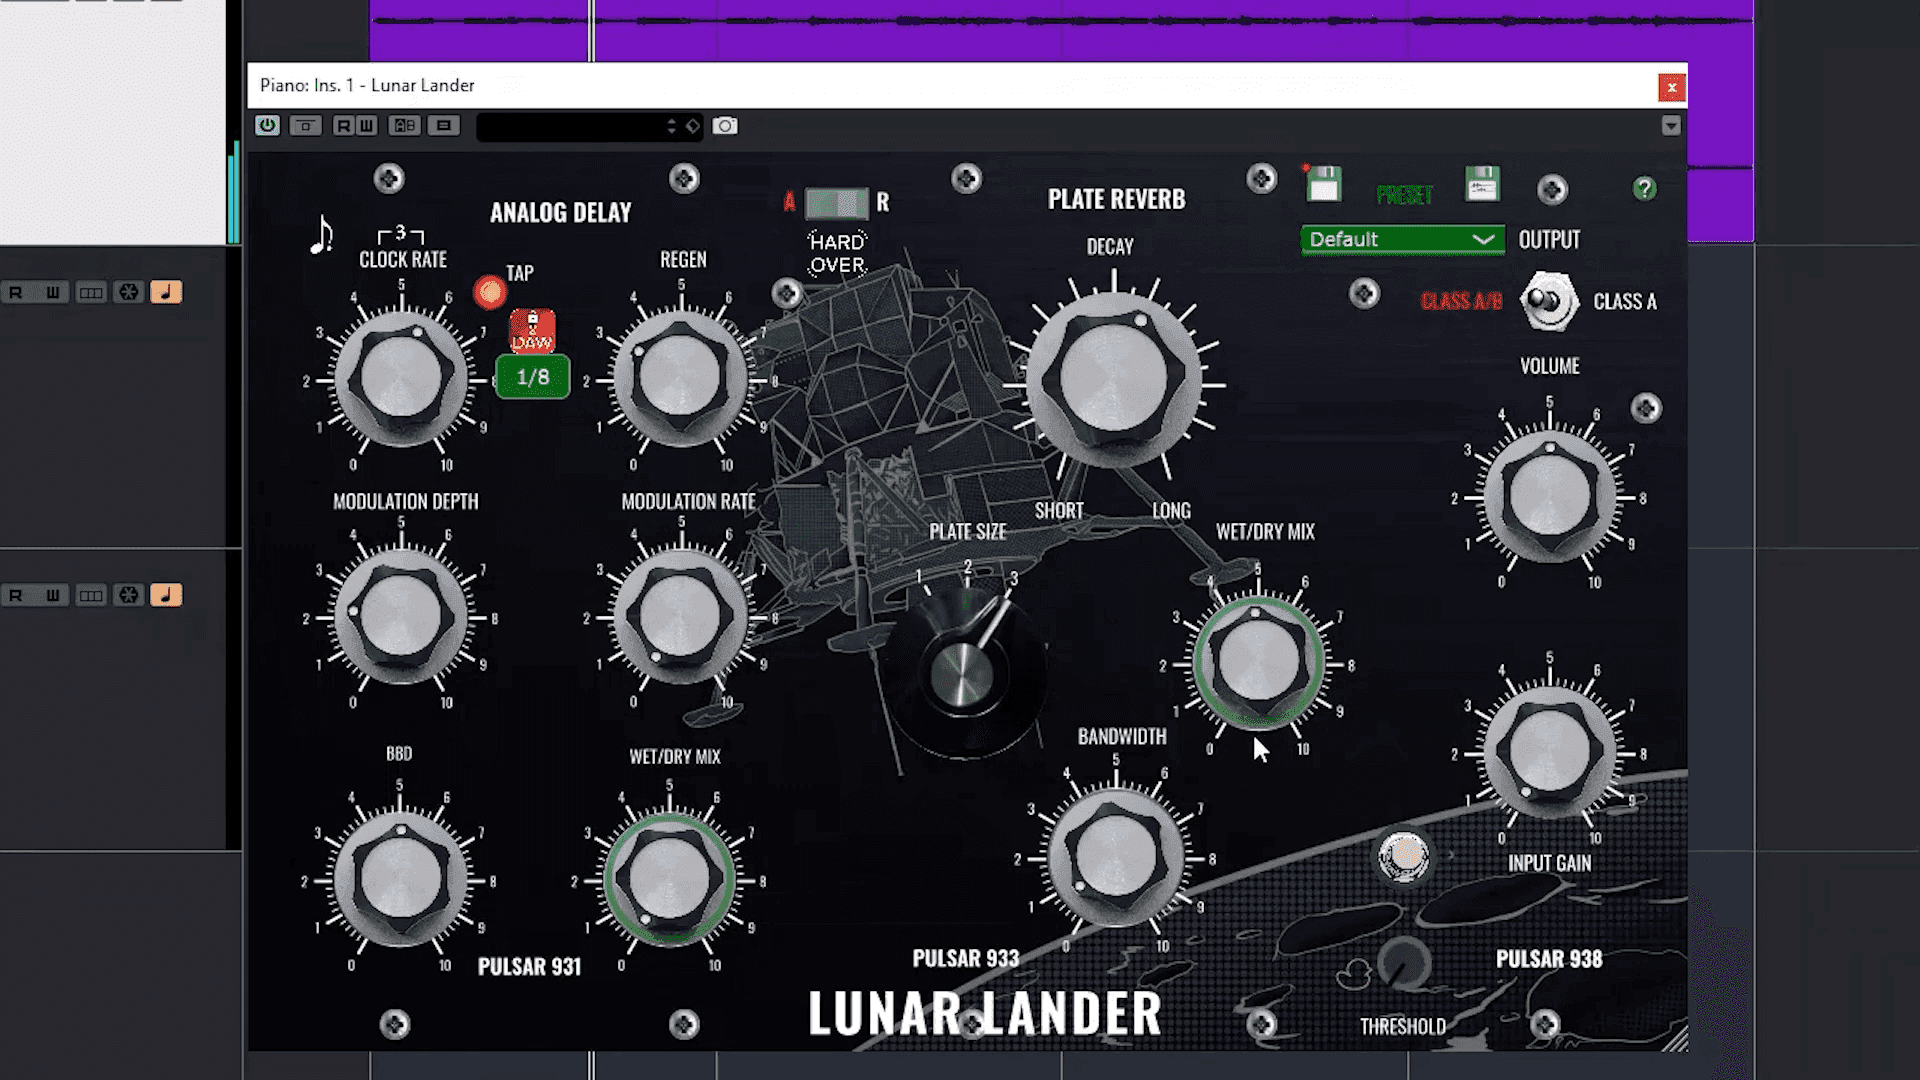Click the Modulation Depth knob
The image size is (1920, 1080).
[401, 617]
